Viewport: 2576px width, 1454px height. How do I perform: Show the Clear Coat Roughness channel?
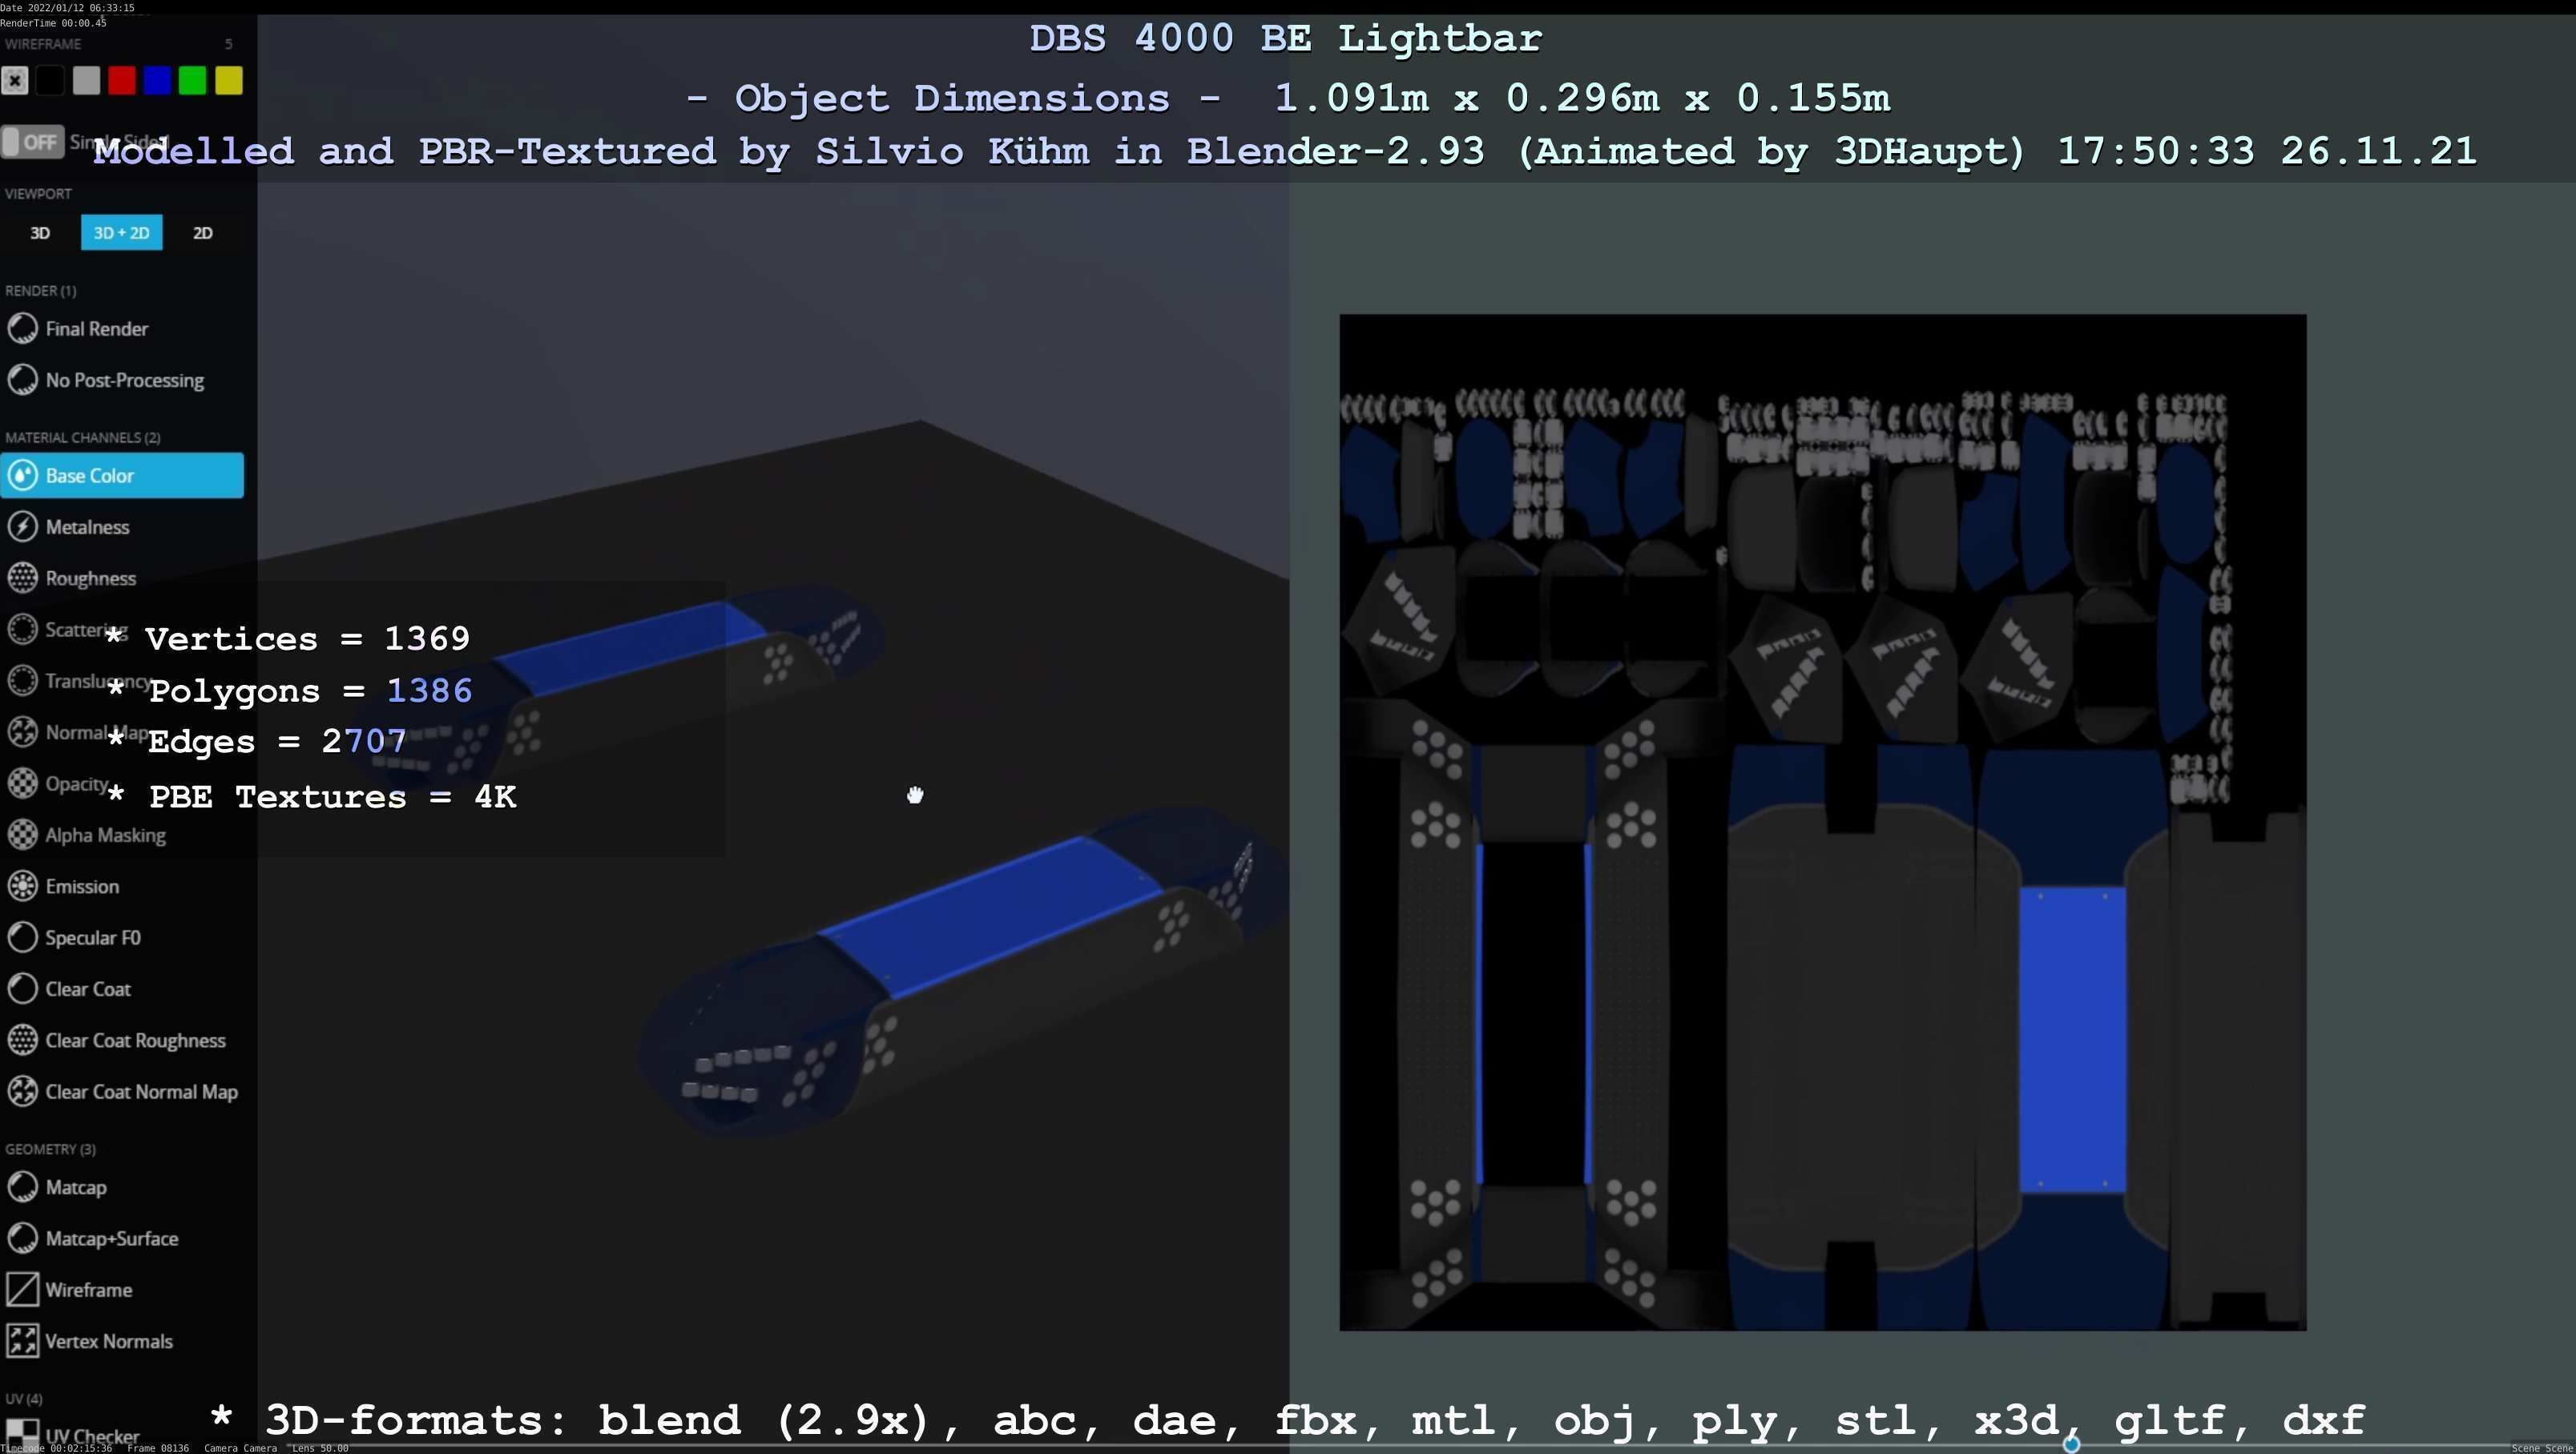[117, 1040]
